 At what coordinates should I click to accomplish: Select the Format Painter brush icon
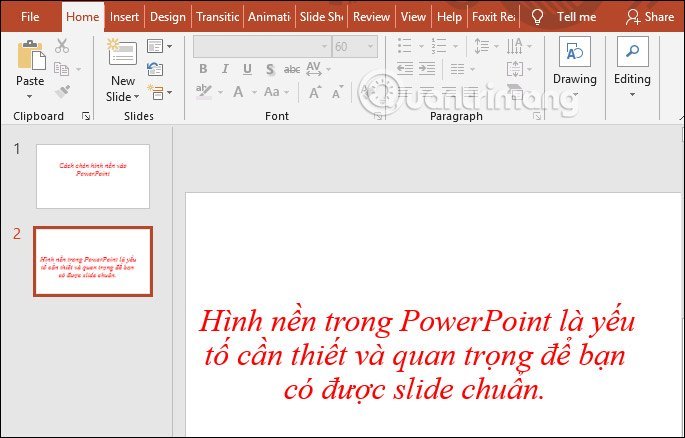click(62, 91)
